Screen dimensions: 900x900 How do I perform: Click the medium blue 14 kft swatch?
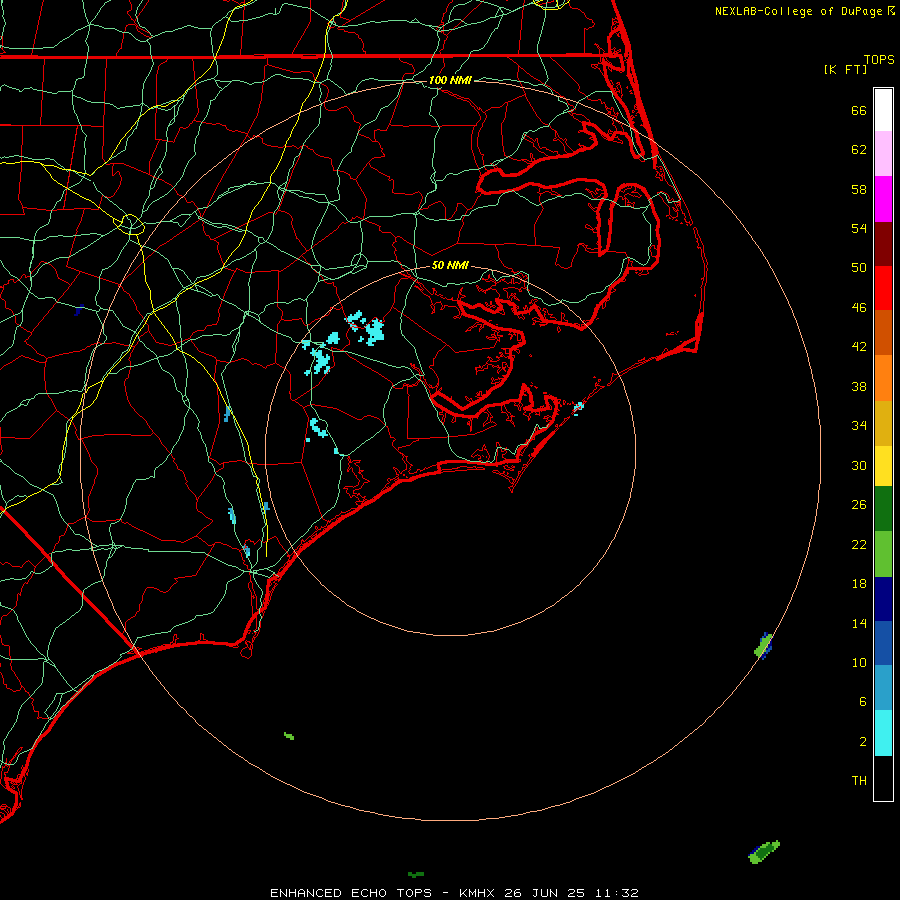click(883, 643)
